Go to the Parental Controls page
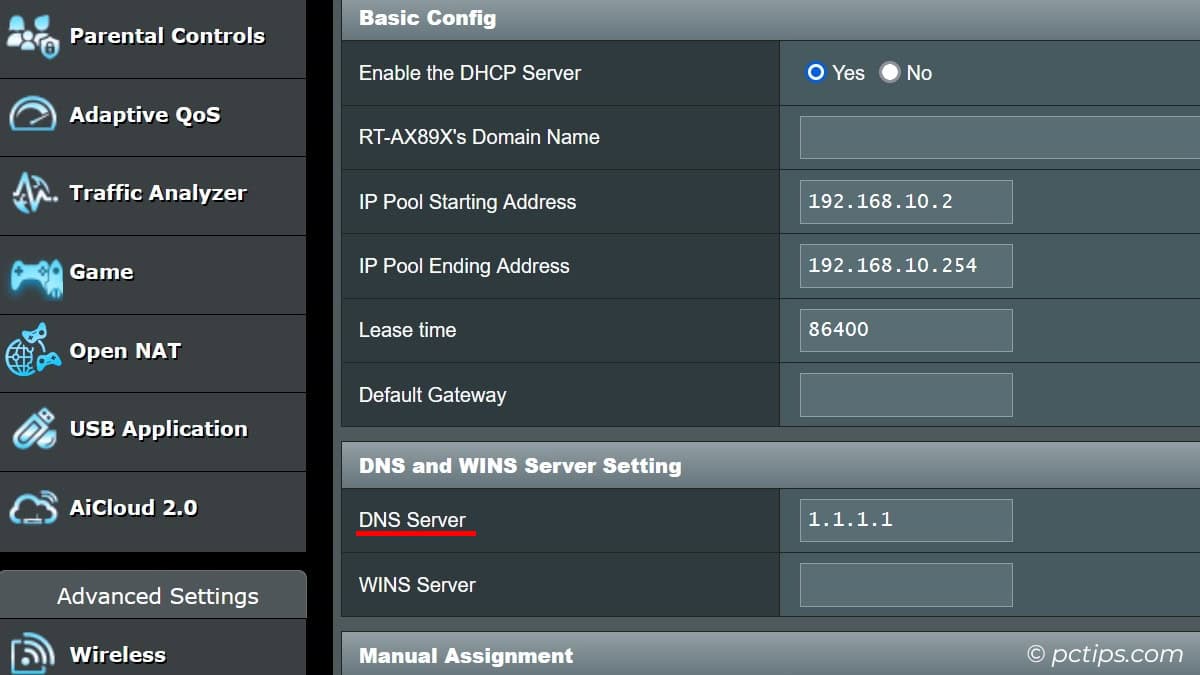Screen dimensions: 1200x675 [x=167, y=36]
